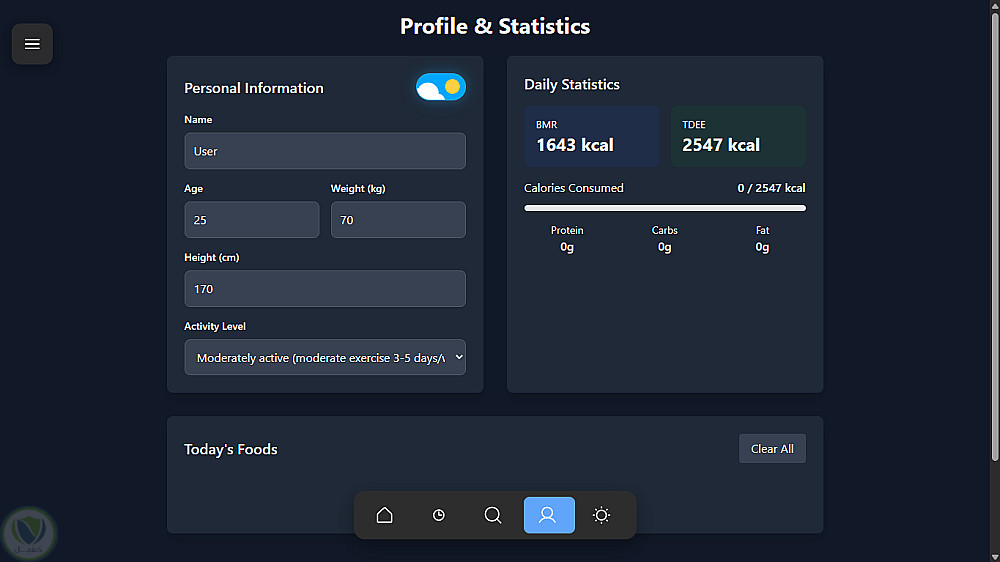Focus the Name input field
The width and height of the screenshot is (1000, 562).
pos(325,151)
